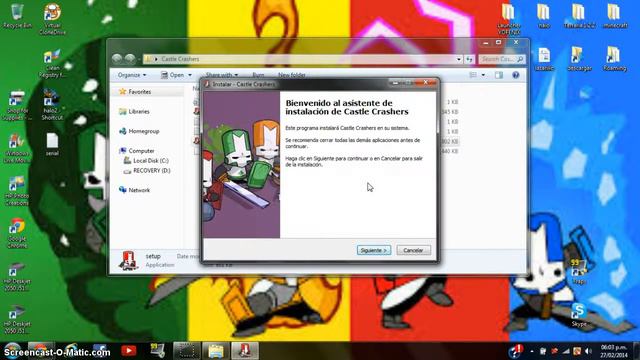Click the screen recorder taskbar icon

(x=187, y=351)
